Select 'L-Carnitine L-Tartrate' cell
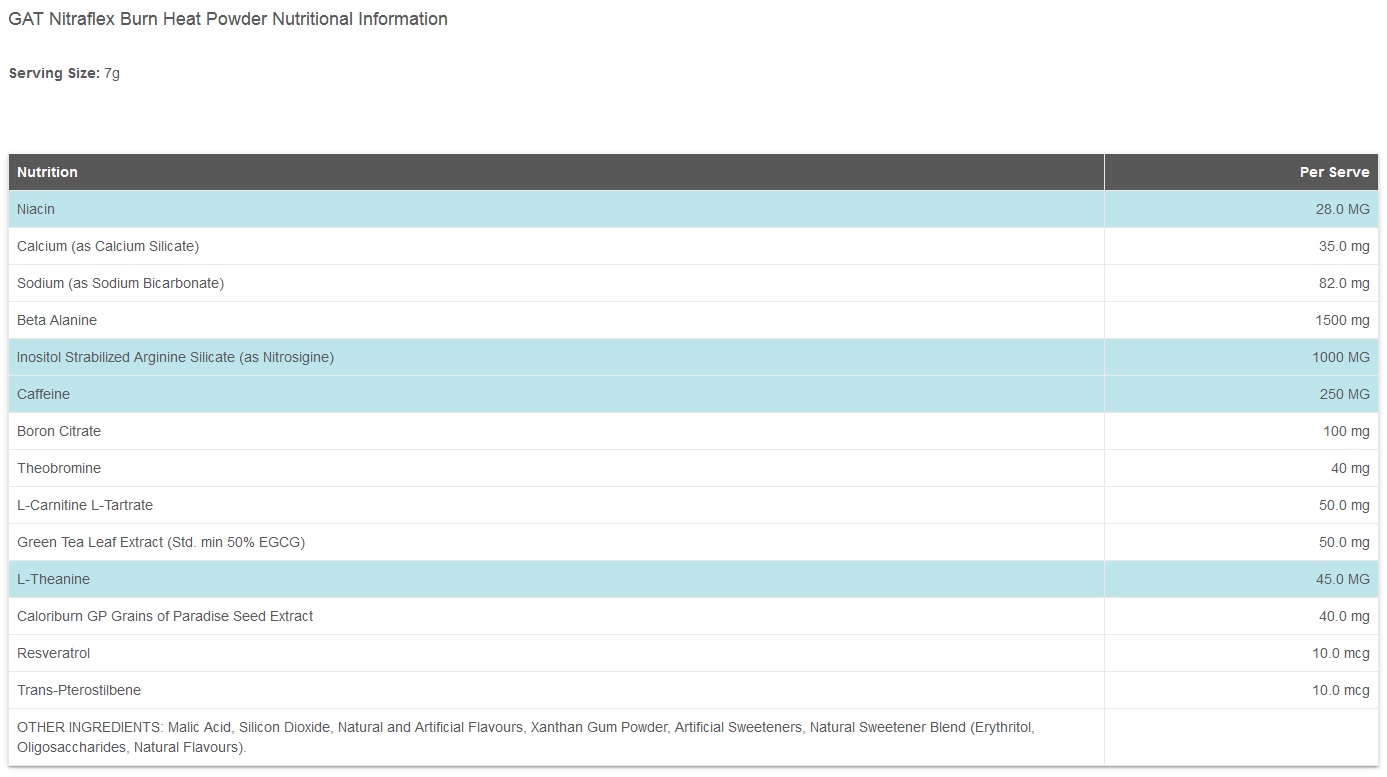This screenshot has width=1387, height=777. pyautogui.click(x=556, y=505)
